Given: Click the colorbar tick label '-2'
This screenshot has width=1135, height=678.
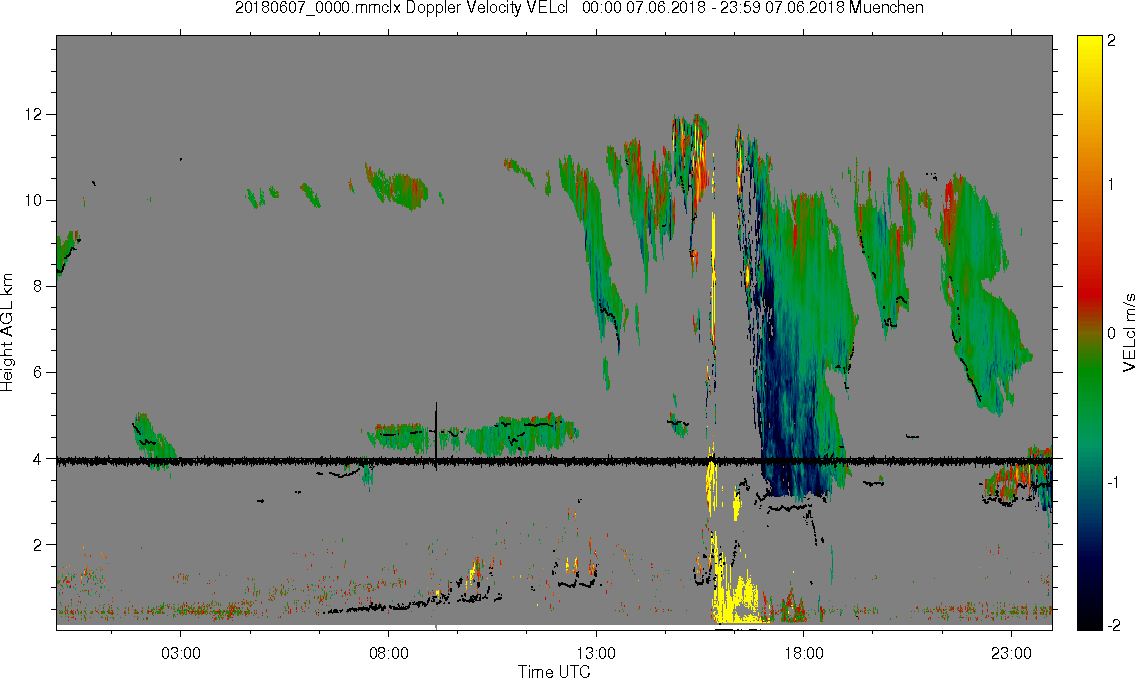Looking at the screenshot, I should 1112,625.
